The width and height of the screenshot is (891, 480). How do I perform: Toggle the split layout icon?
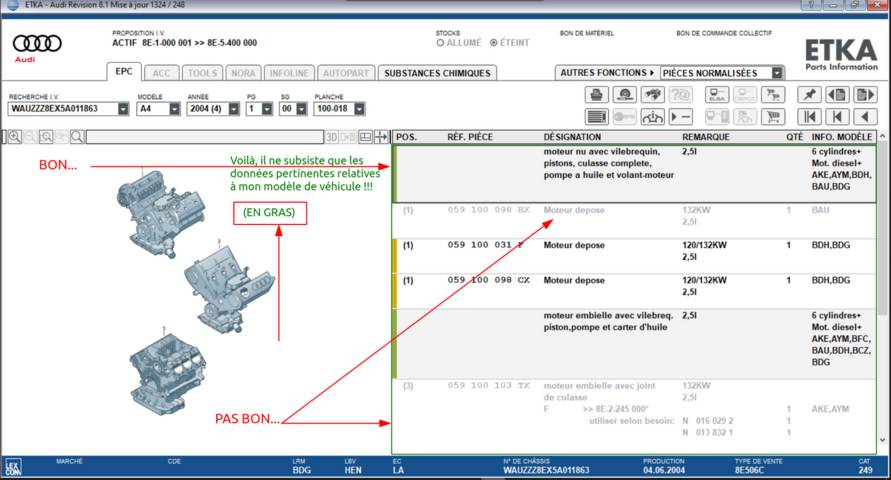coord(365,137)
